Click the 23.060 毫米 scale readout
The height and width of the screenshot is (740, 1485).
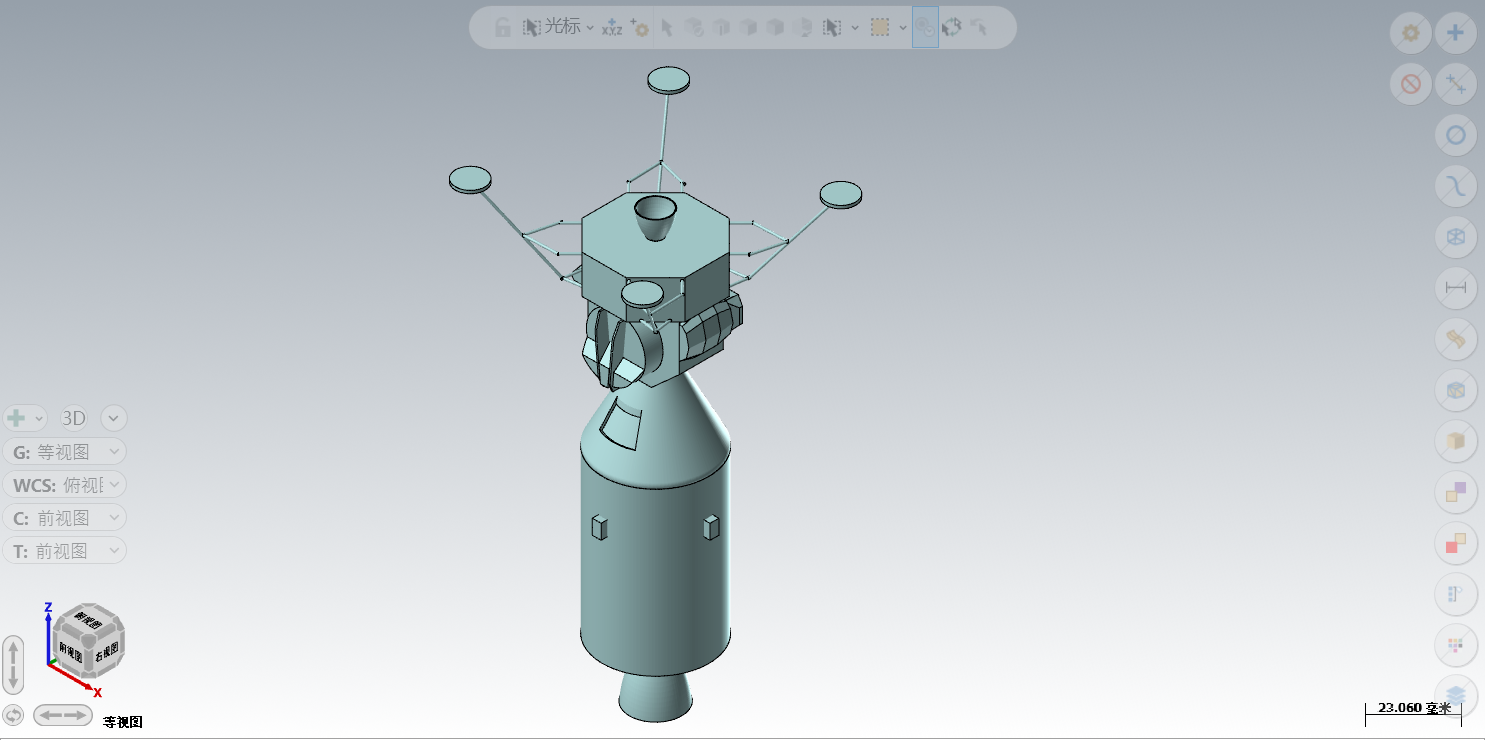(x=1413, y=708)
